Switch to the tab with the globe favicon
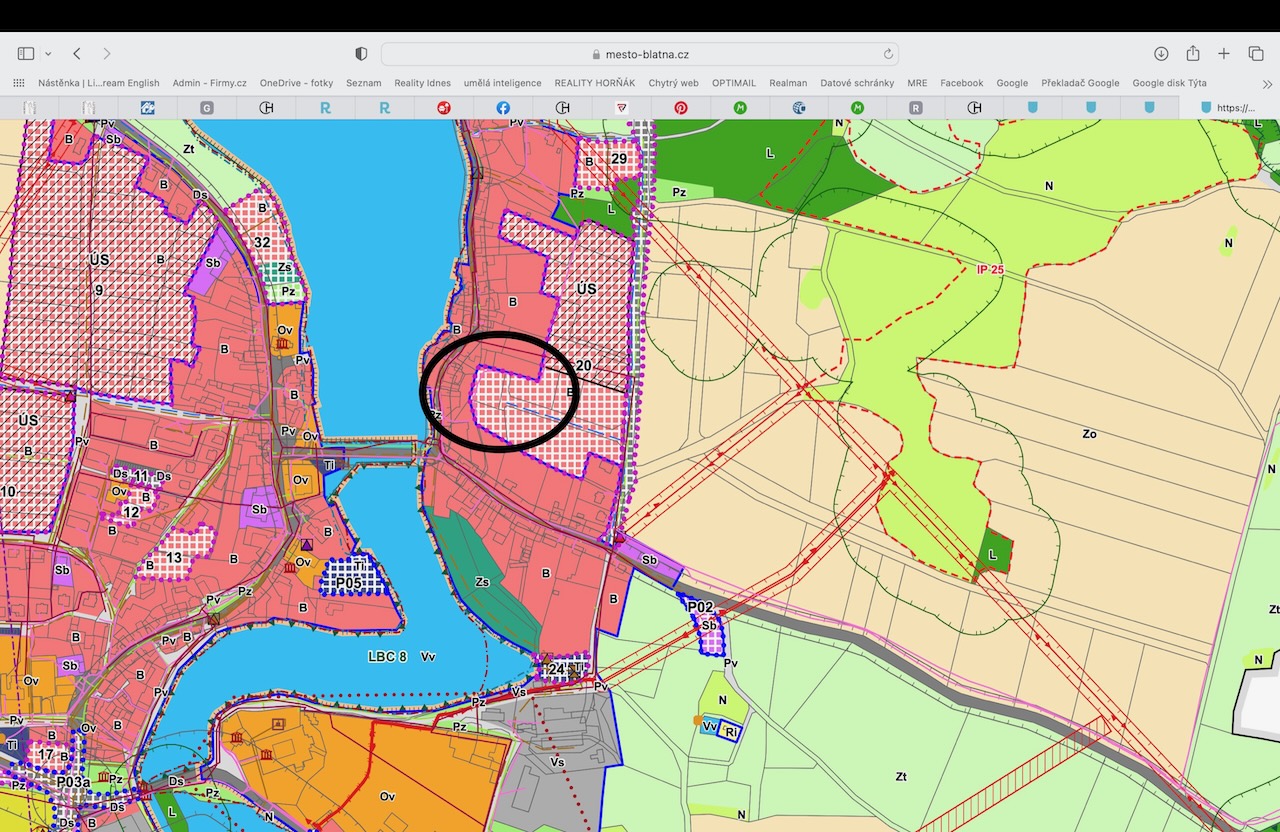This screenshot has width=1280, height=832. pos(799,107)
